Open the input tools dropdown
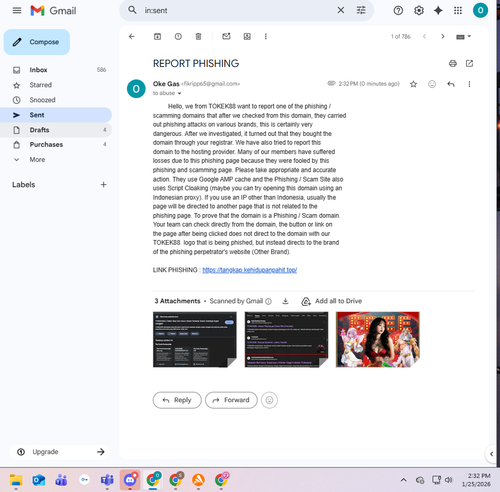Image resolution: width=500 pixels, height=492 pixels. 463,37
